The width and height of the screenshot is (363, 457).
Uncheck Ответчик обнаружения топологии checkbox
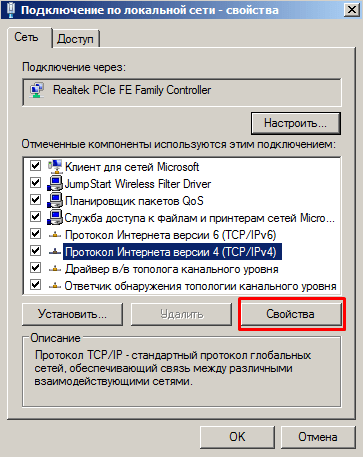click(35, 285)
